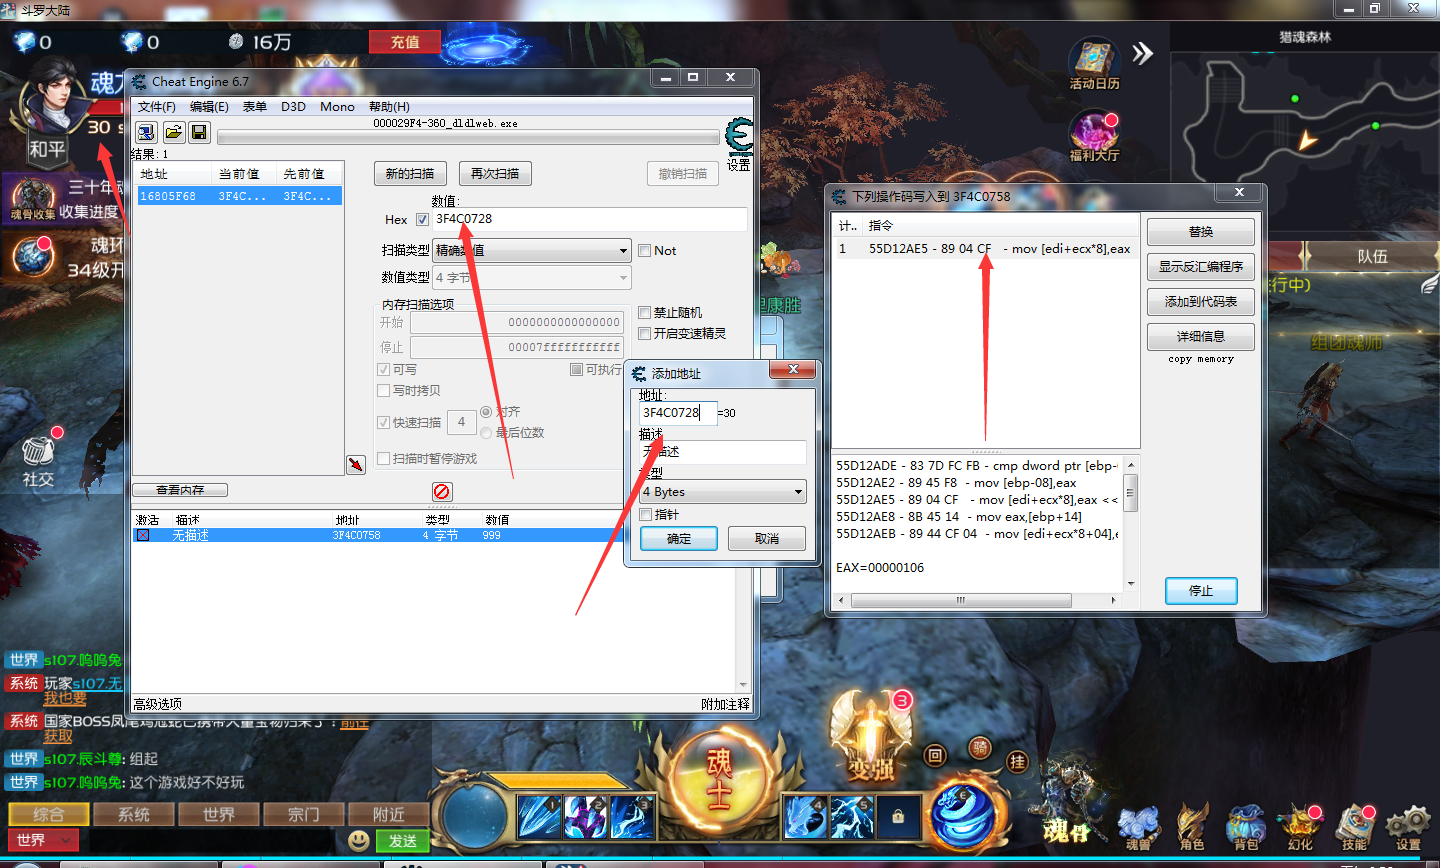
Task: Open the 表单 menu
Action: coord(255,107)
